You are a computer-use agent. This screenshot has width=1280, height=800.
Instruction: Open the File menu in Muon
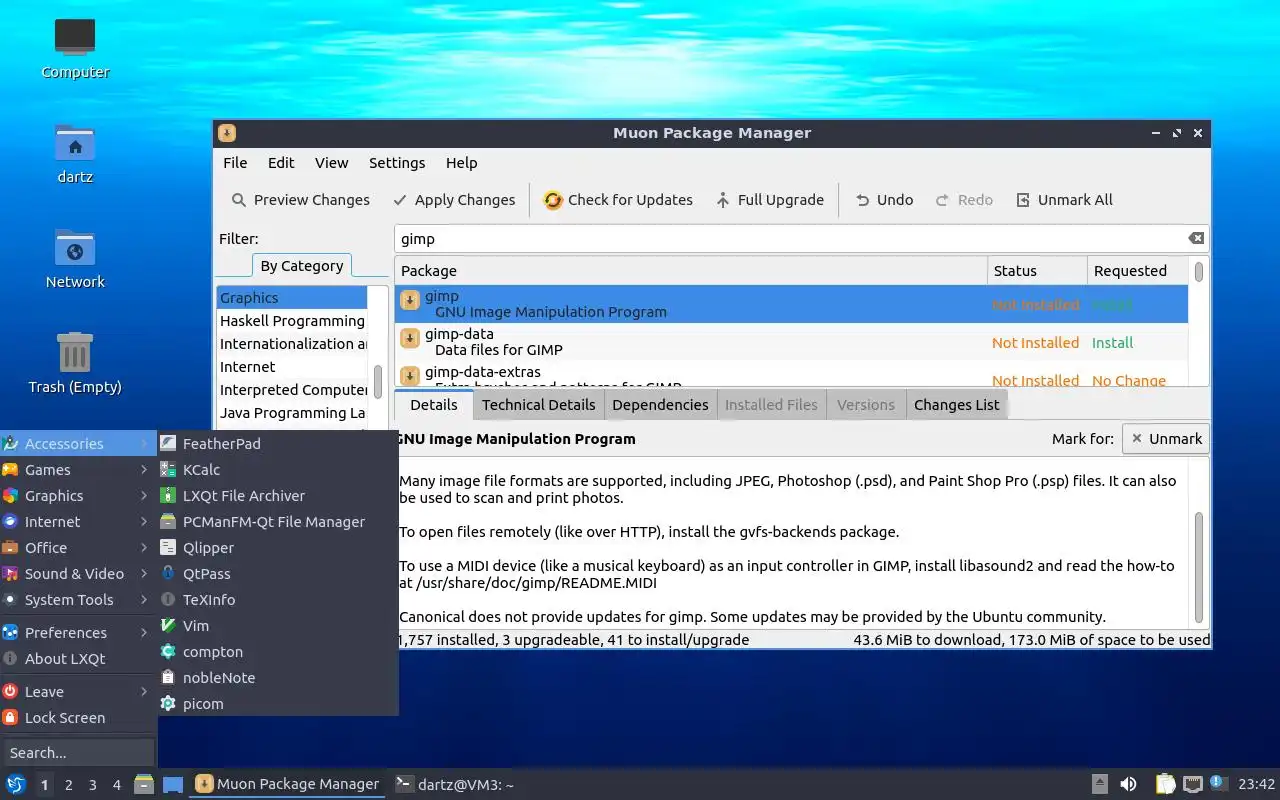(x=235, y=163)
